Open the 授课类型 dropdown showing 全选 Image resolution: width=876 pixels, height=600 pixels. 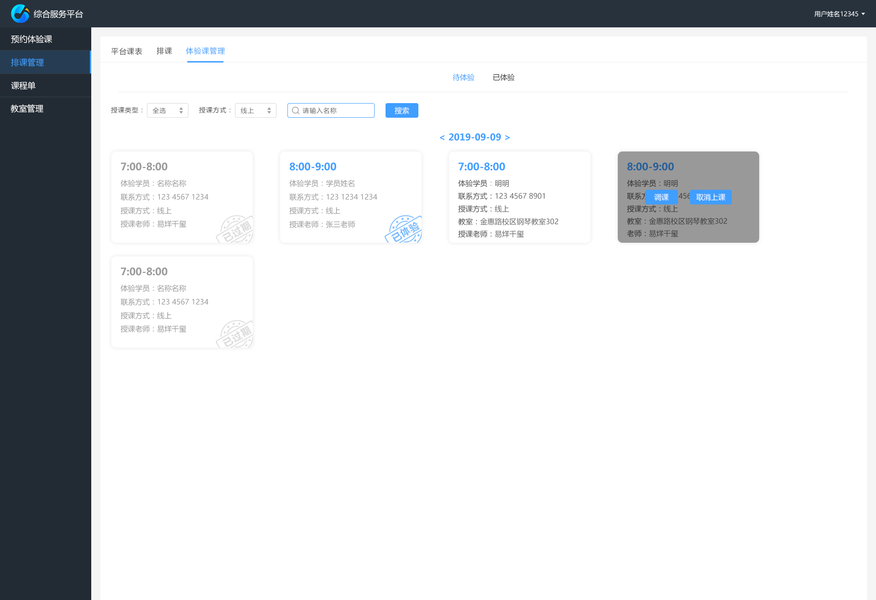[168, 111]
